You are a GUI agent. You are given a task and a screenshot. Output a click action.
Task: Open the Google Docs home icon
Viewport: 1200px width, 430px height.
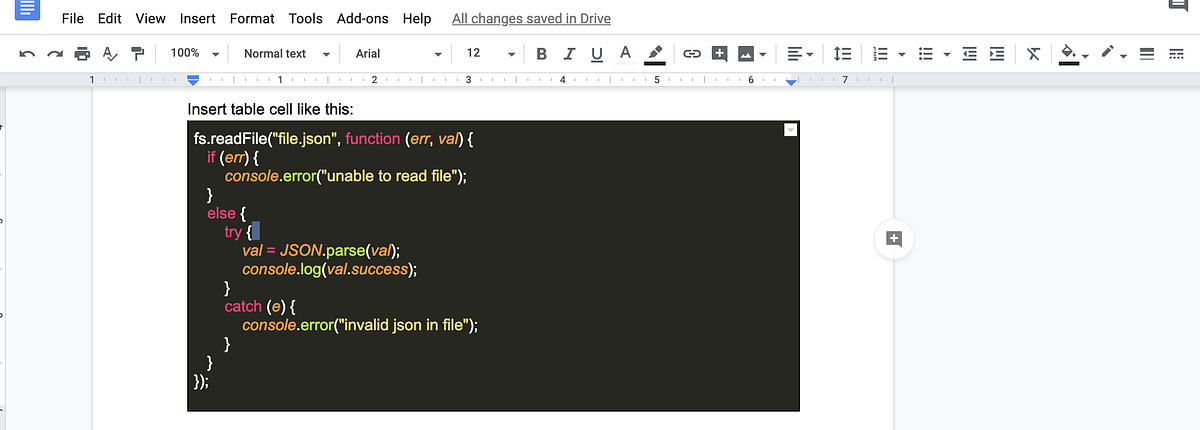point(27,11)
